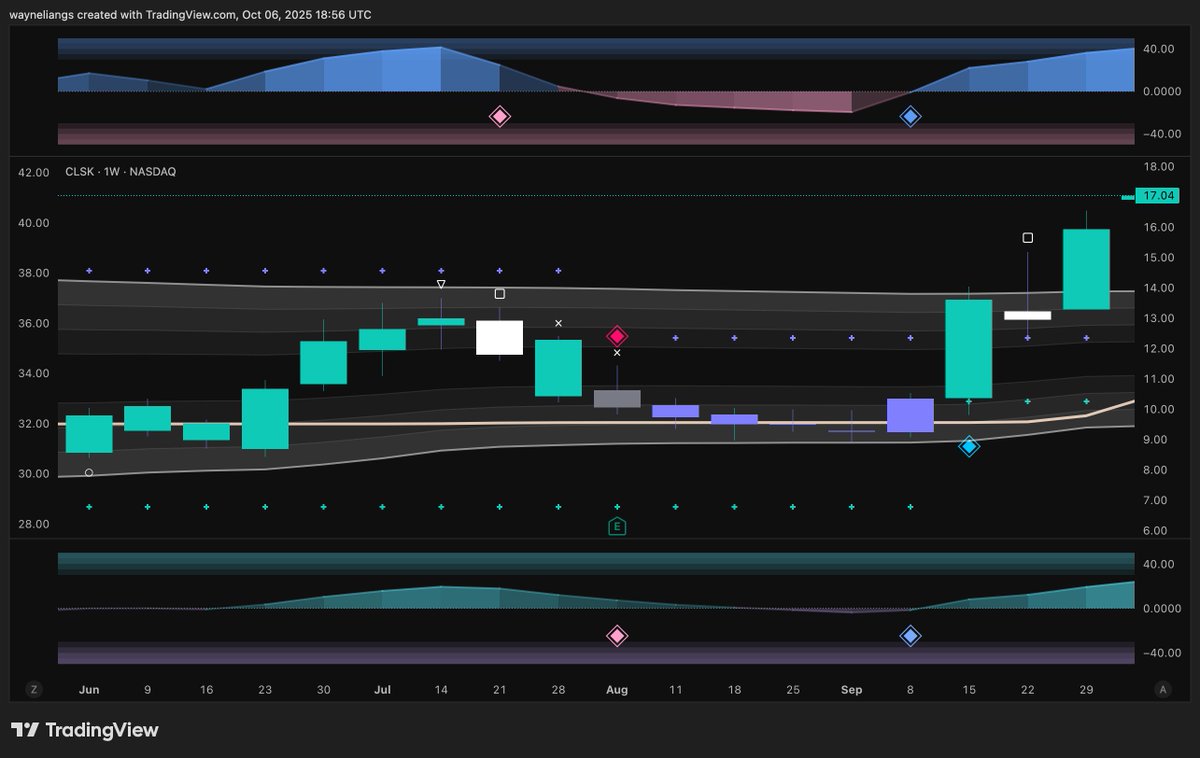
Task: Click the circle marker below the first June candle
Action: click(x=89, y=472)
